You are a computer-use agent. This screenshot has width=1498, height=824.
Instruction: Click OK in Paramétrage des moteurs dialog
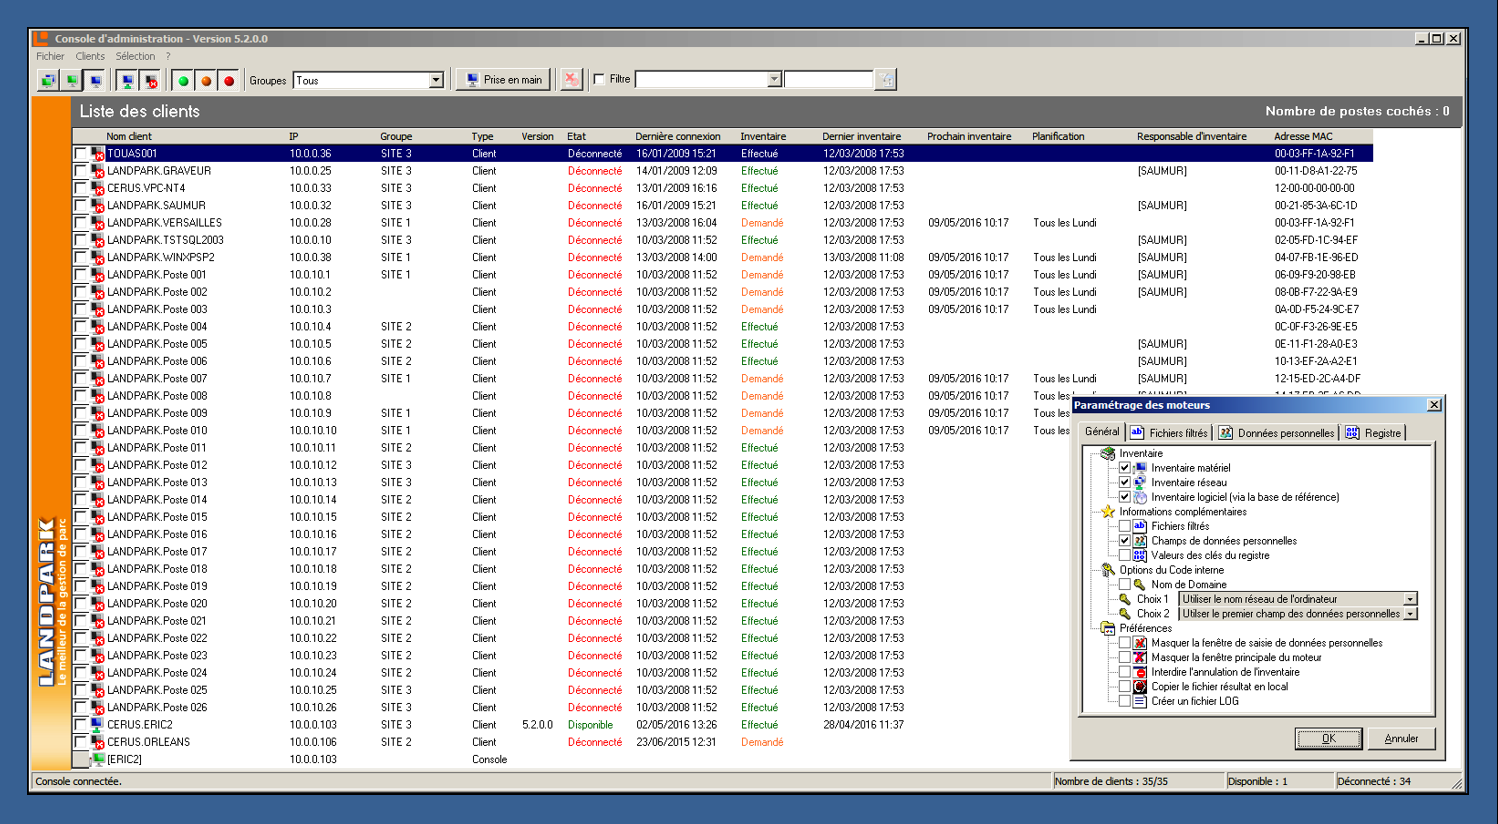(1328, 739)
